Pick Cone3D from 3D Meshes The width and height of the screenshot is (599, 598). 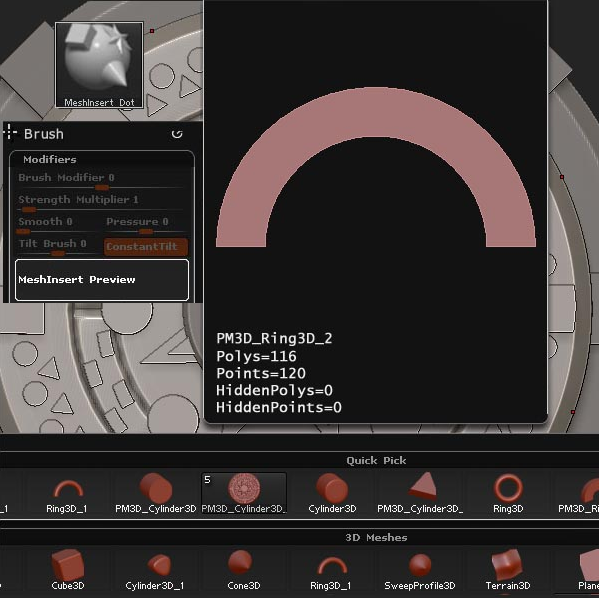[243, 570]
